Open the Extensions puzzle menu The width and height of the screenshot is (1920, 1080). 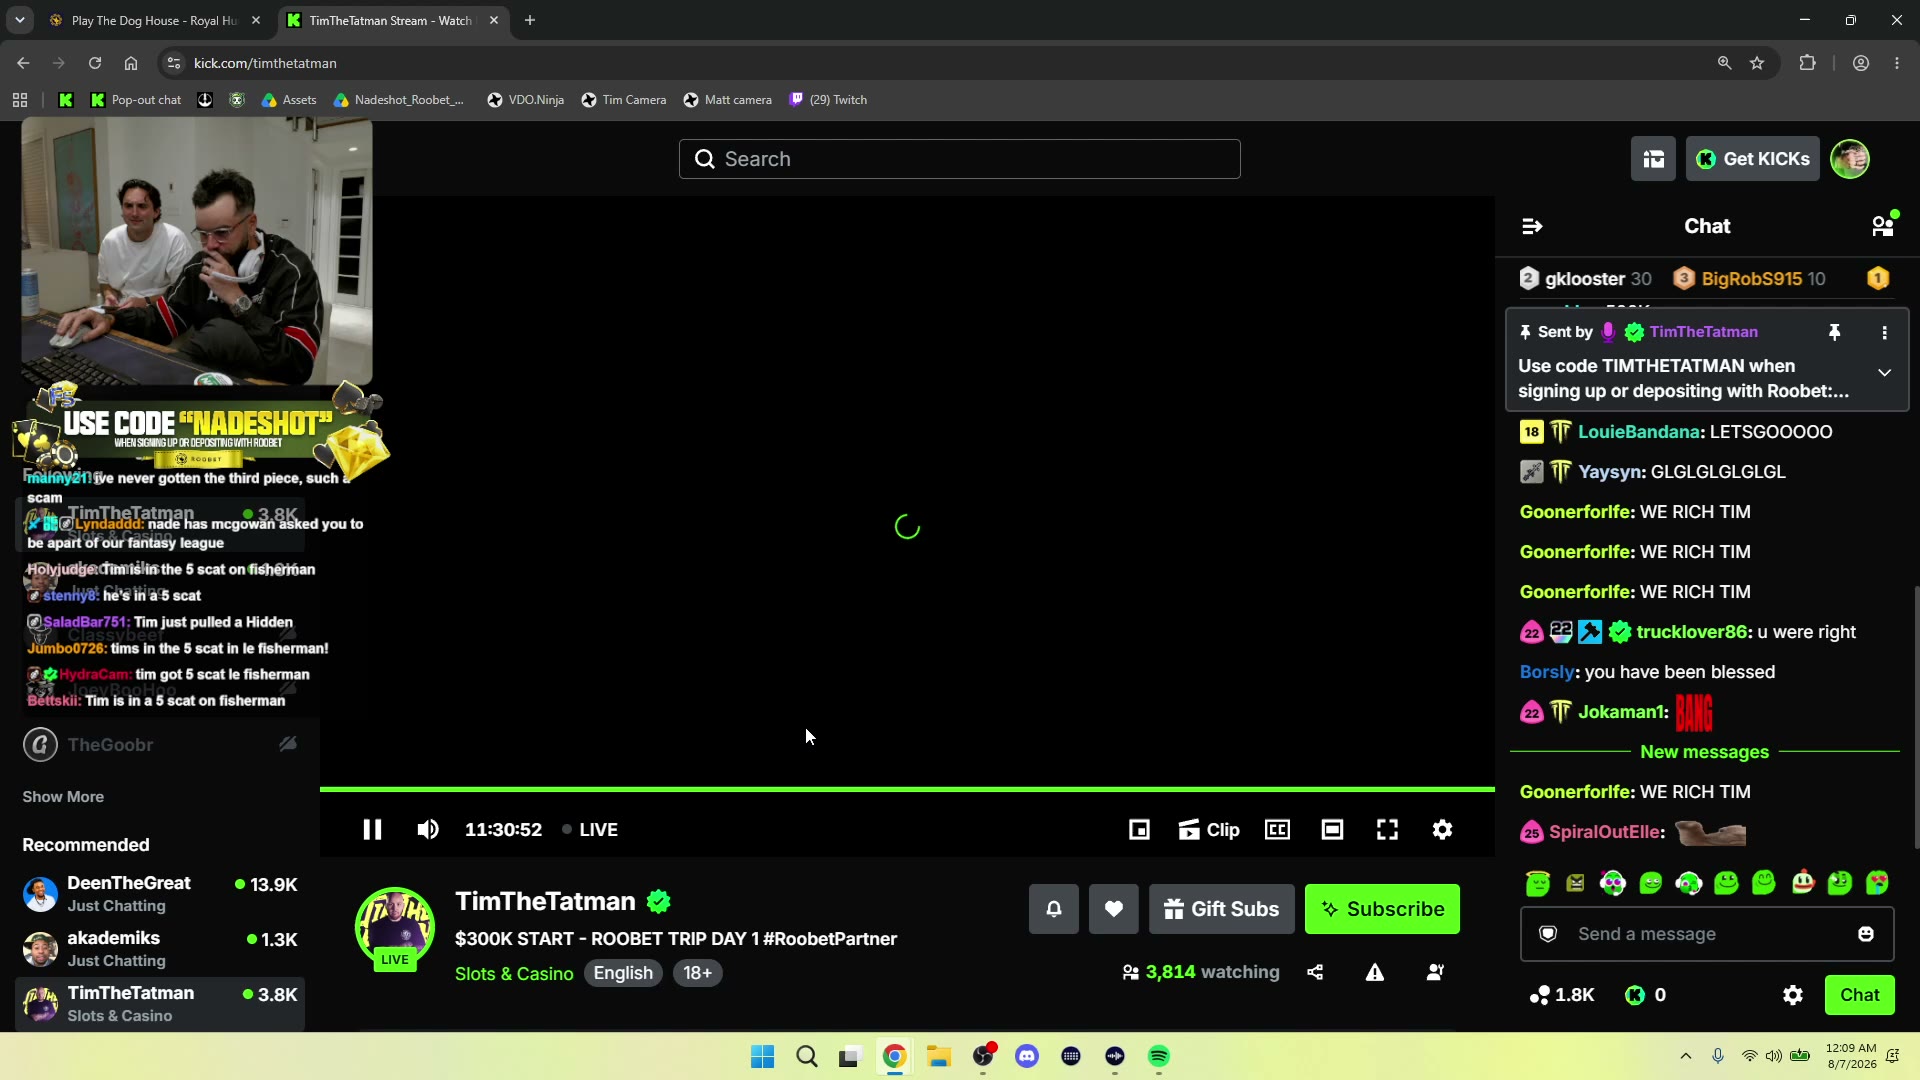(1807, 63)
